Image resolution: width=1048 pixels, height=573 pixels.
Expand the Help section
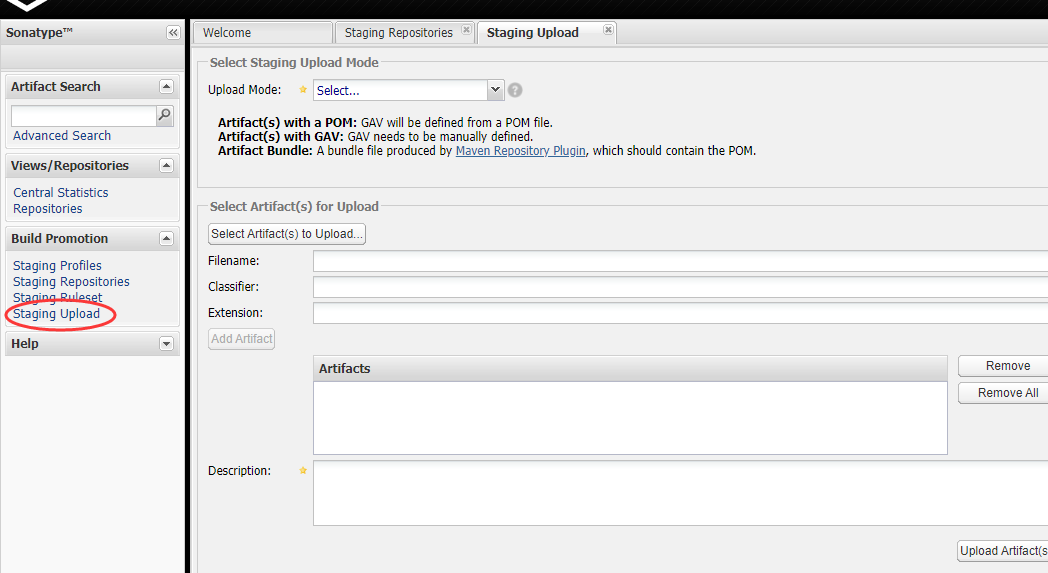[x=166, y=344]
